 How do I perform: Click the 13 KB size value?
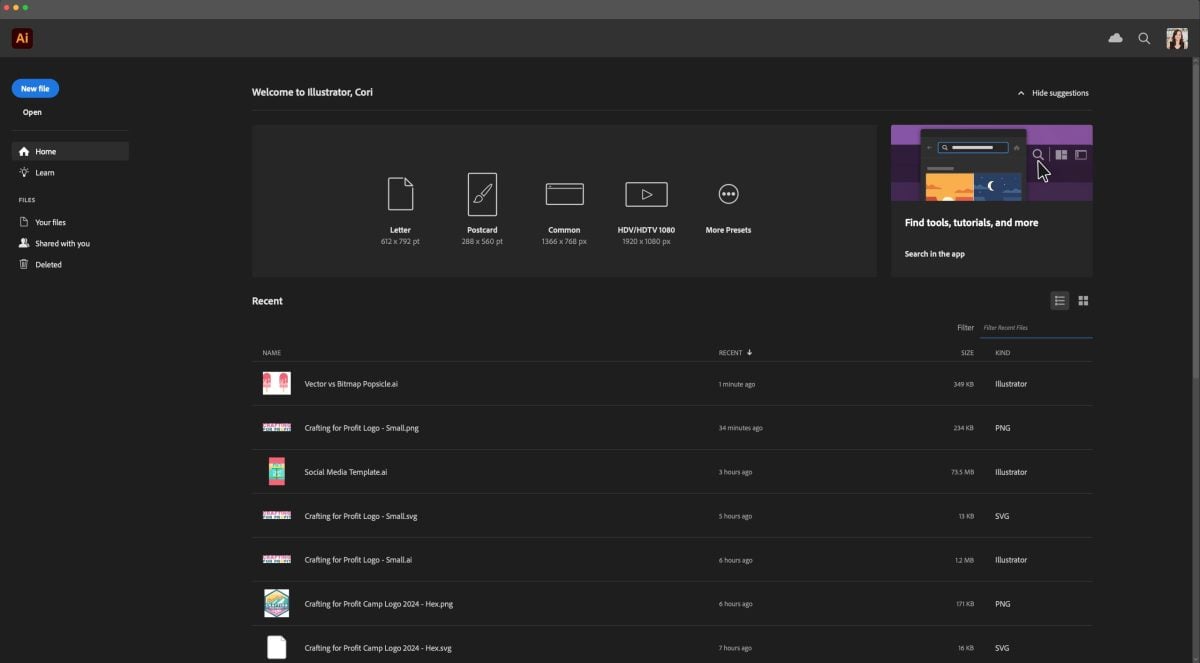click(965, 516)
